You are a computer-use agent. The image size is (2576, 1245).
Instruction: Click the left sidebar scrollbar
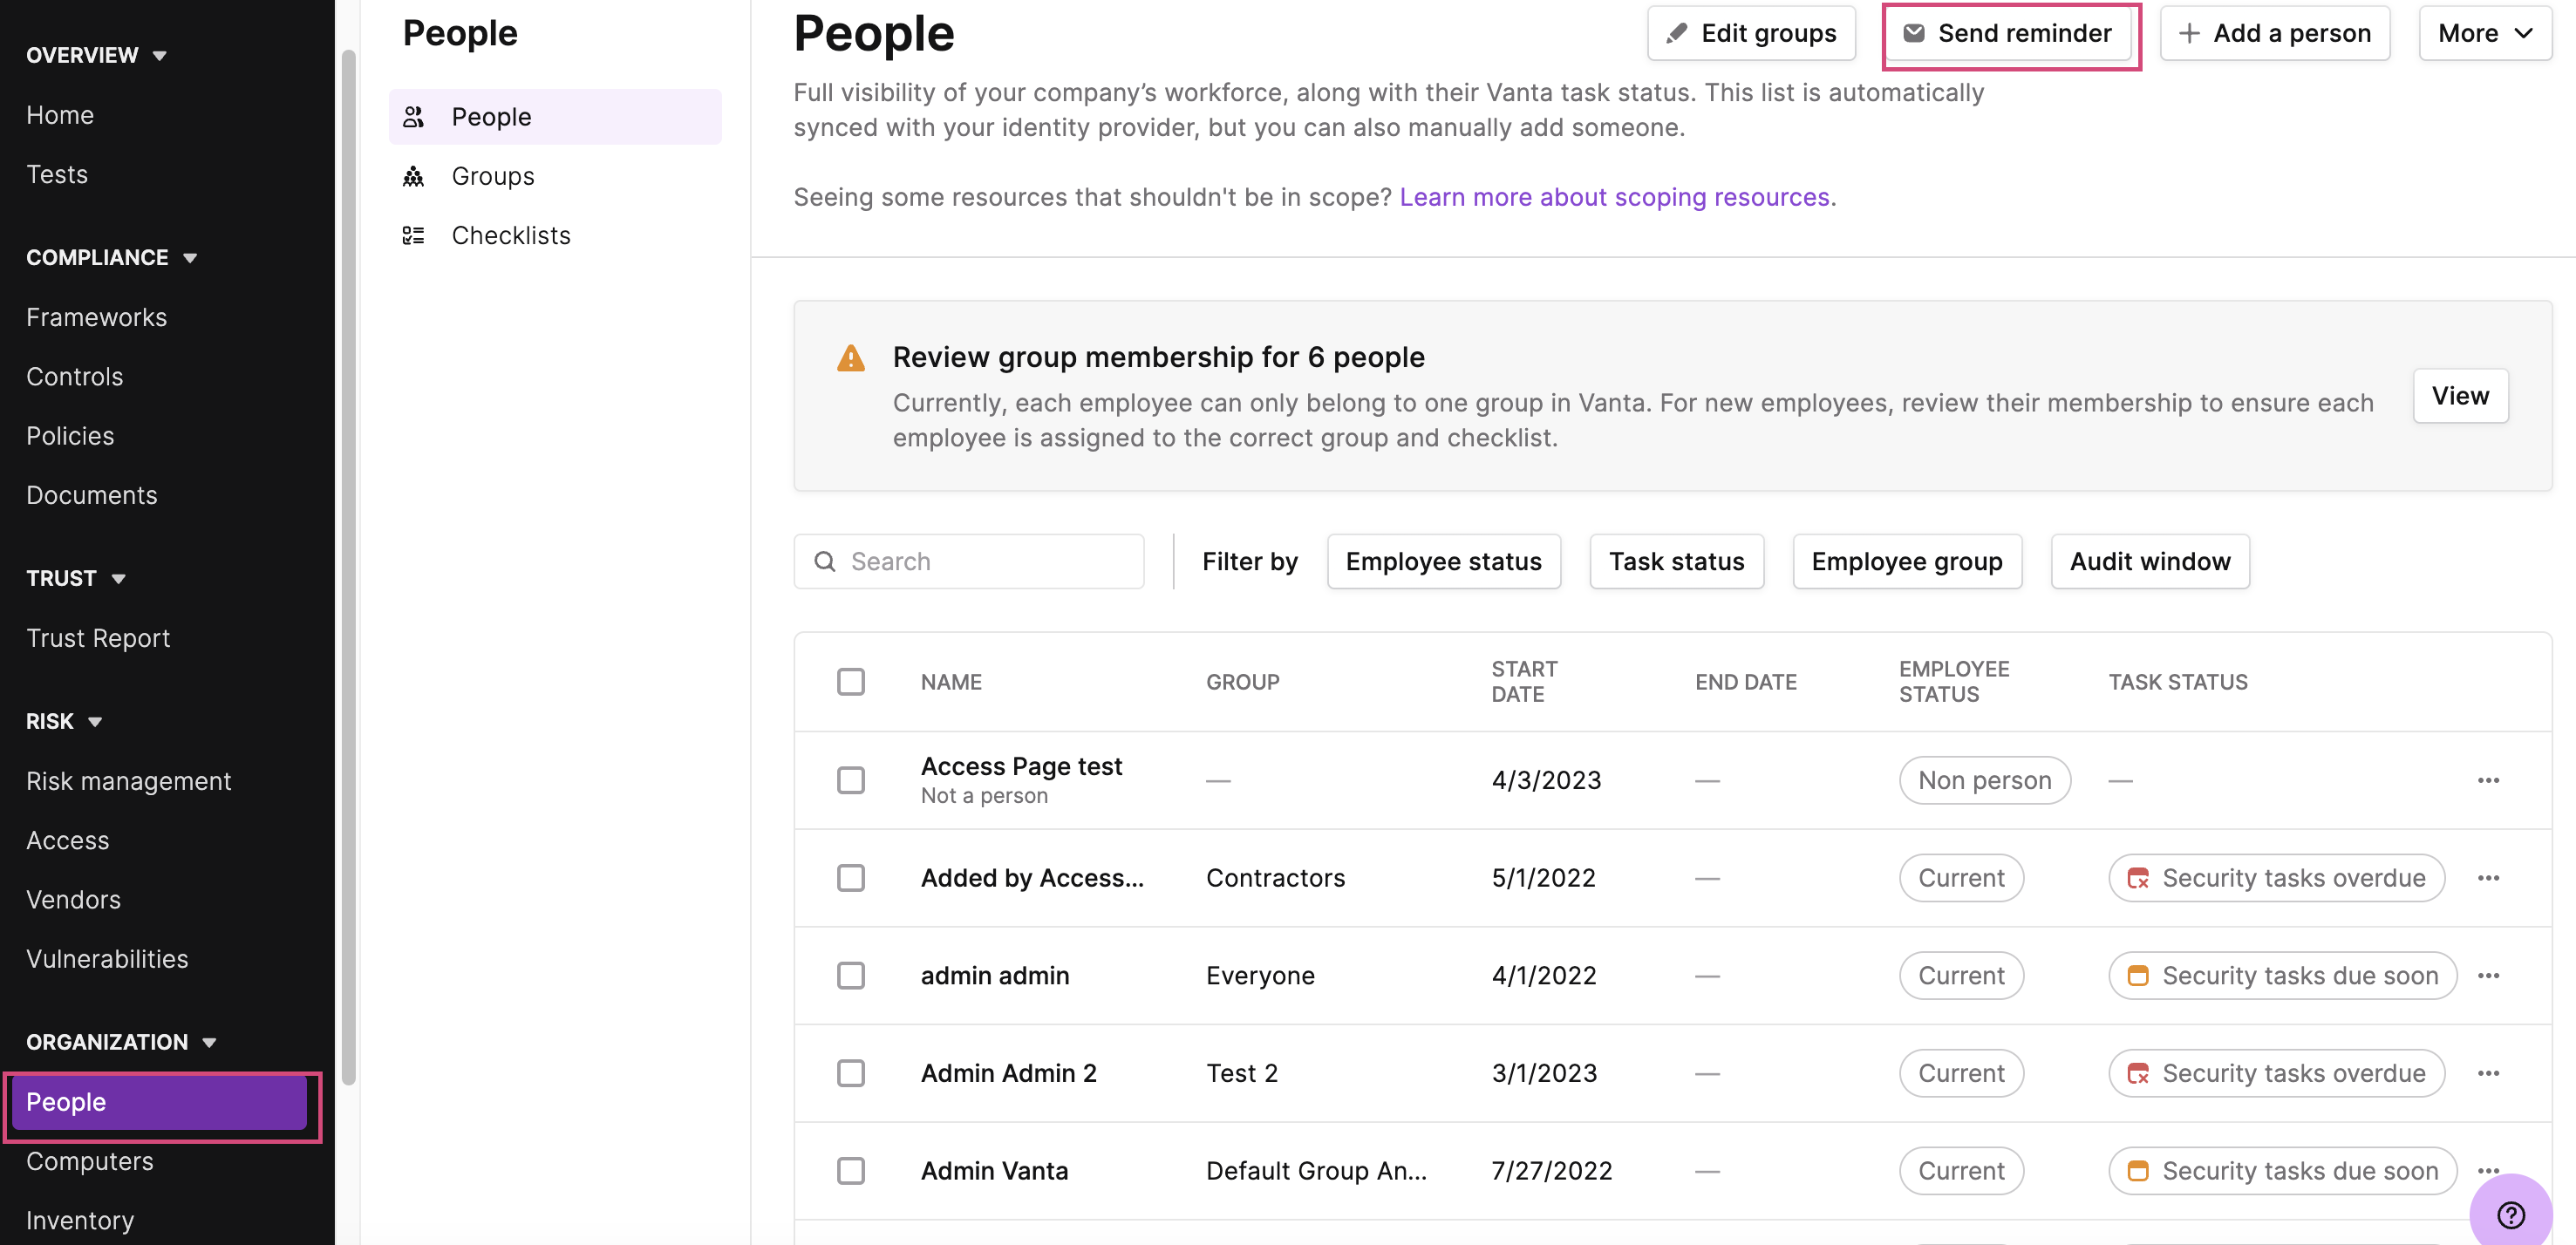348,567
